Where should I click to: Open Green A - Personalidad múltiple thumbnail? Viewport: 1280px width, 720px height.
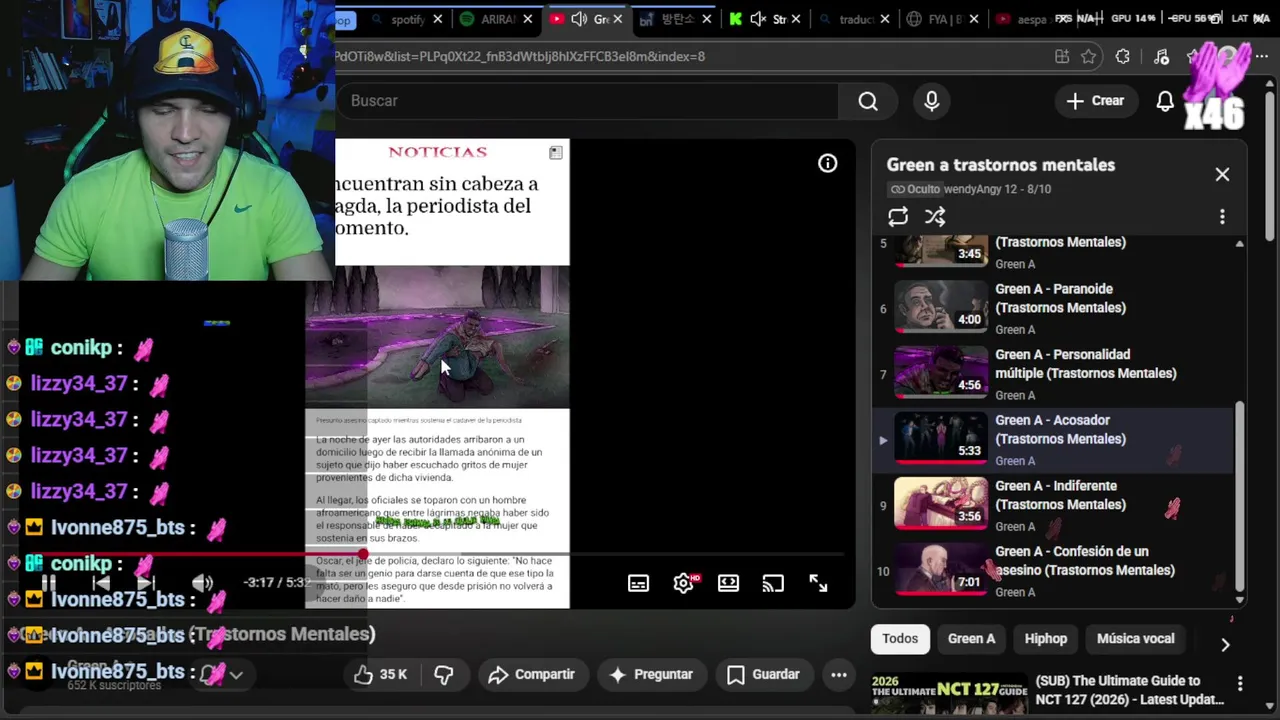click(941, 371)
